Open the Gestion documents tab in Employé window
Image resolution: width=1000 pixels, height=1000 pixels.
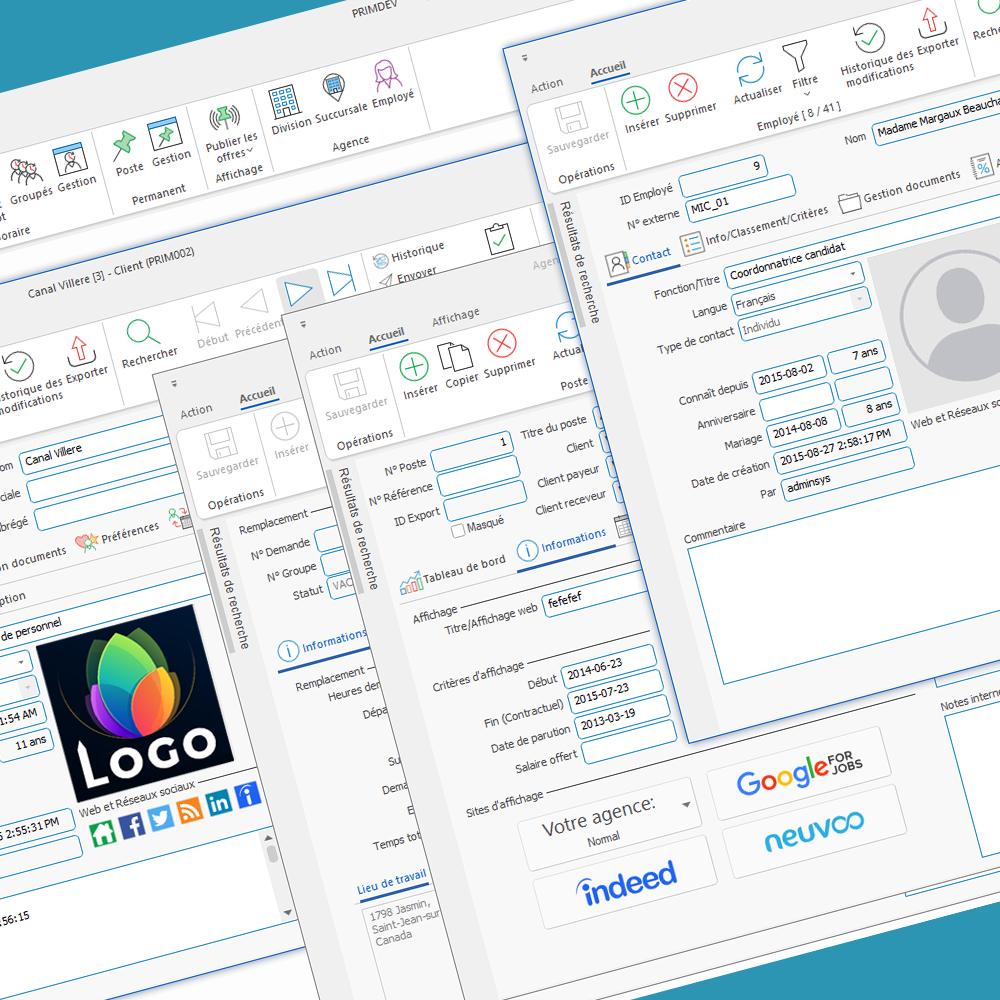tap(899, 190)
